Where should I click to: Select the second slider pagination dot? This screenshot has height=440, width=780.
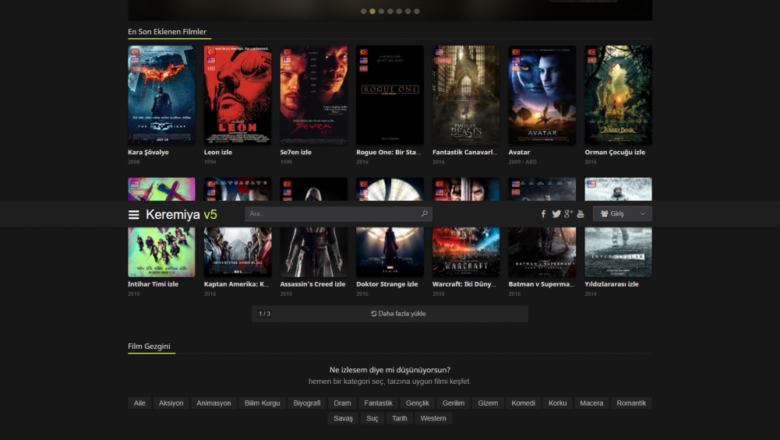pyautogui.click(x=372, y=11)
